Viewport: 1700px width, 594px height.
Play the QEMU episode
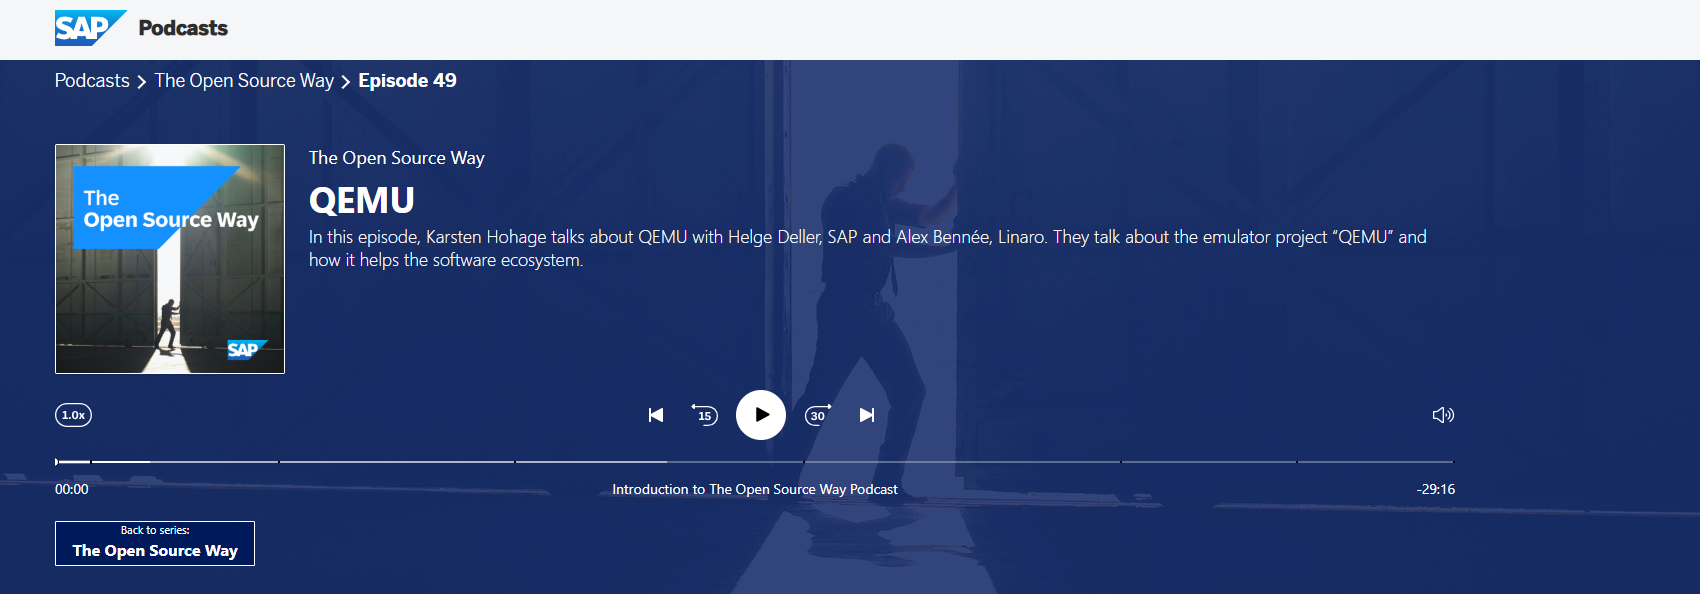[761, 415]
